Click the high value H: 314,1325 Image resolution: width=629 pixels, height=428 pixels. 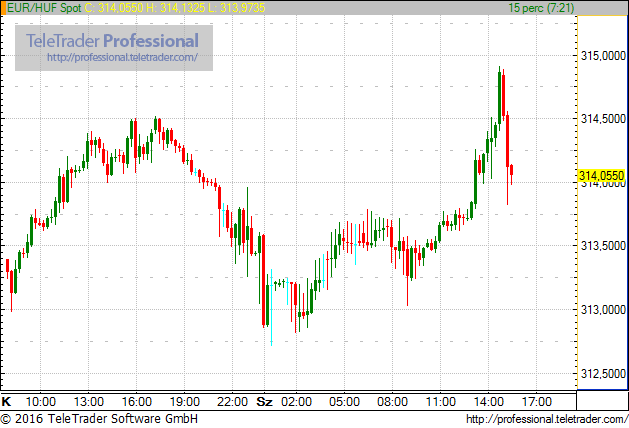[x=176, y=8]
